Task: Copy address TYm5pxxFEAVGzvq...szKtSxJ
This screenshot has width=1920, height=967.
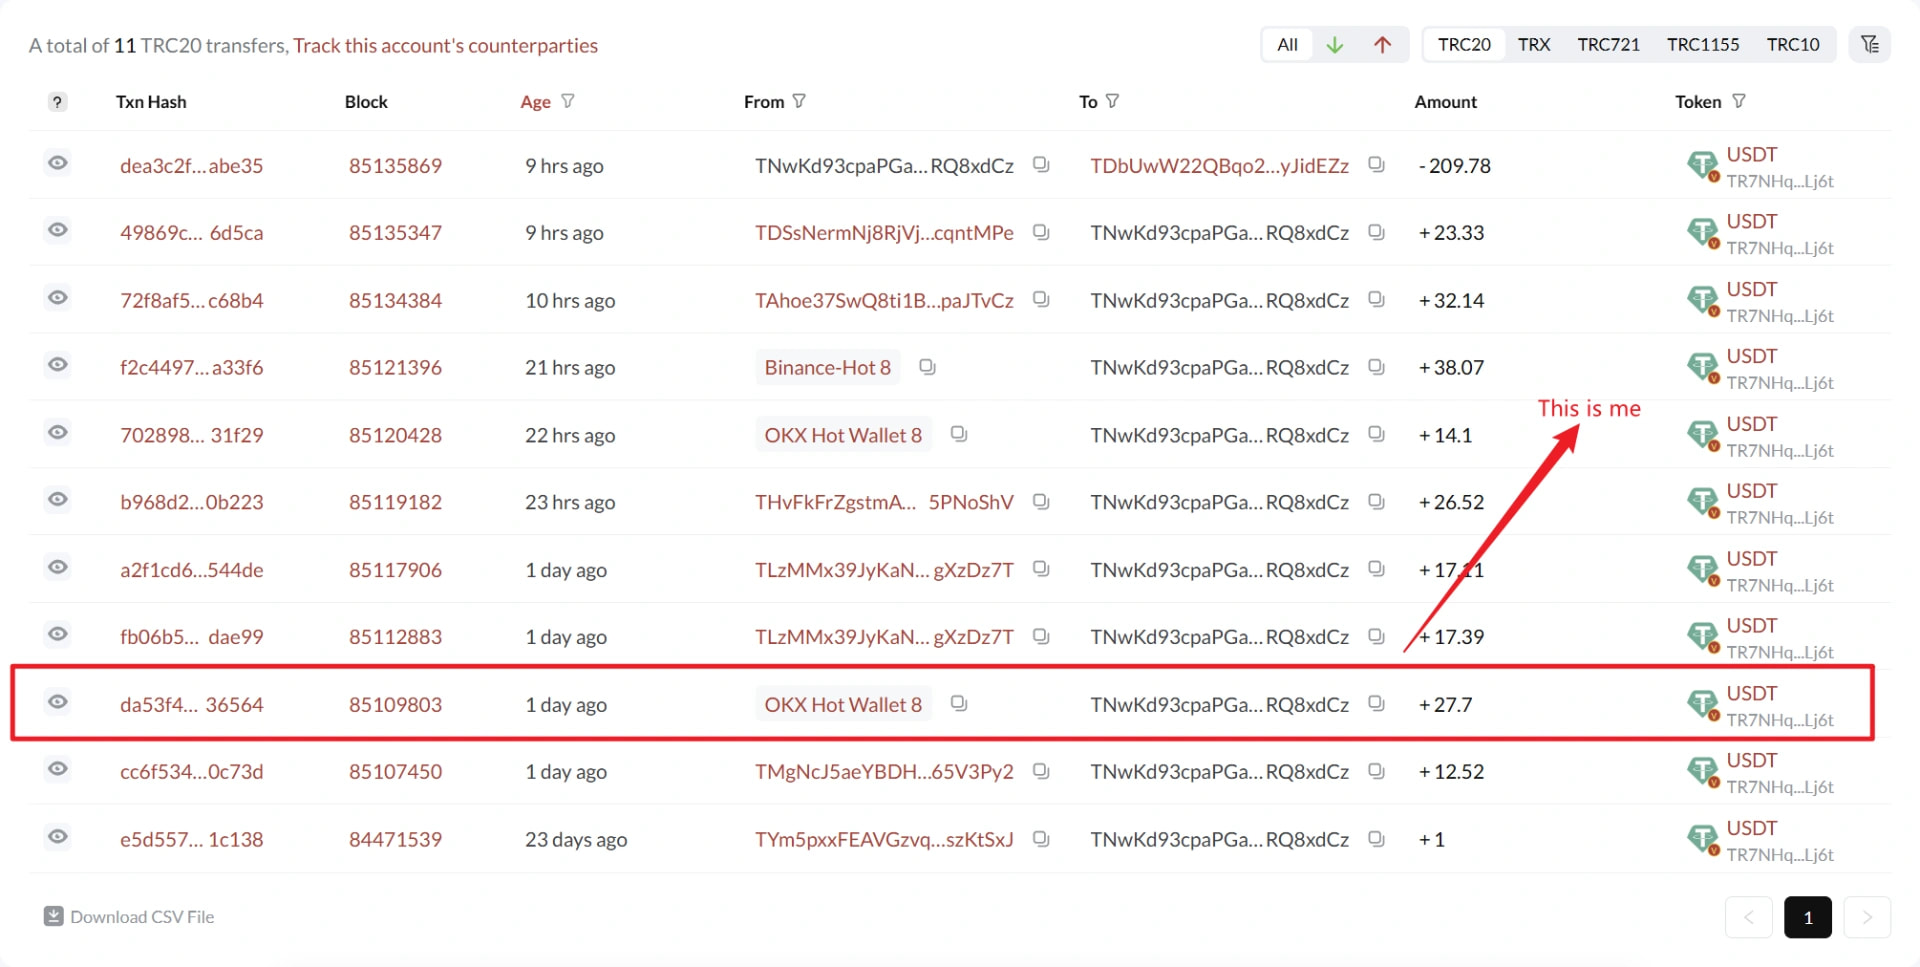Action: click(1041, 838)
